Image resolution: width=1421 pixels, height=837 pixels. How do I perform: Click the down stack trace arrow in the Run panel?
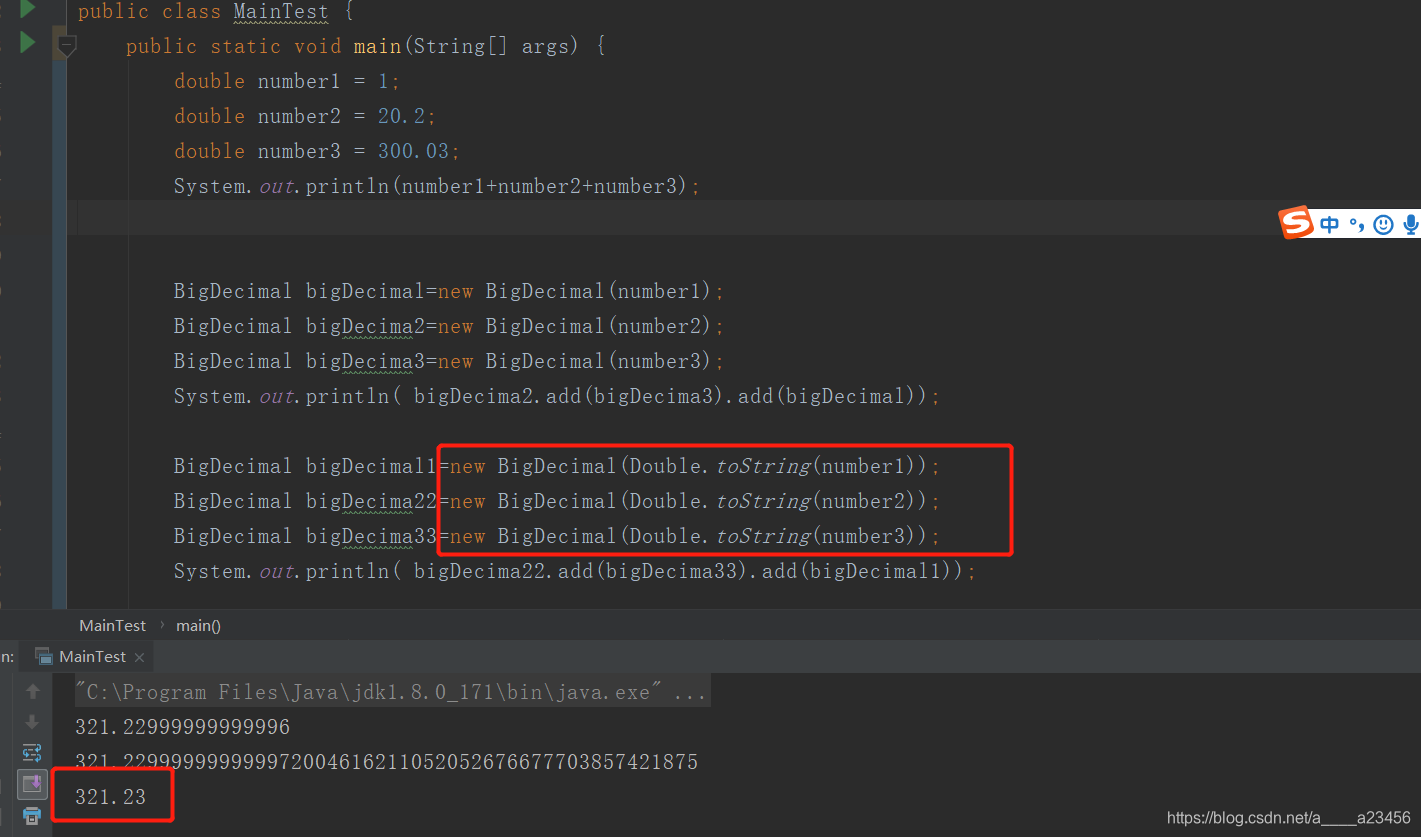(x=32, y=721)
